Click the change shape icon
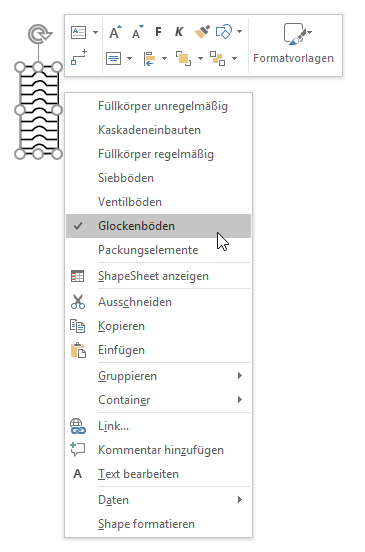365x552 pixels. 224,32
